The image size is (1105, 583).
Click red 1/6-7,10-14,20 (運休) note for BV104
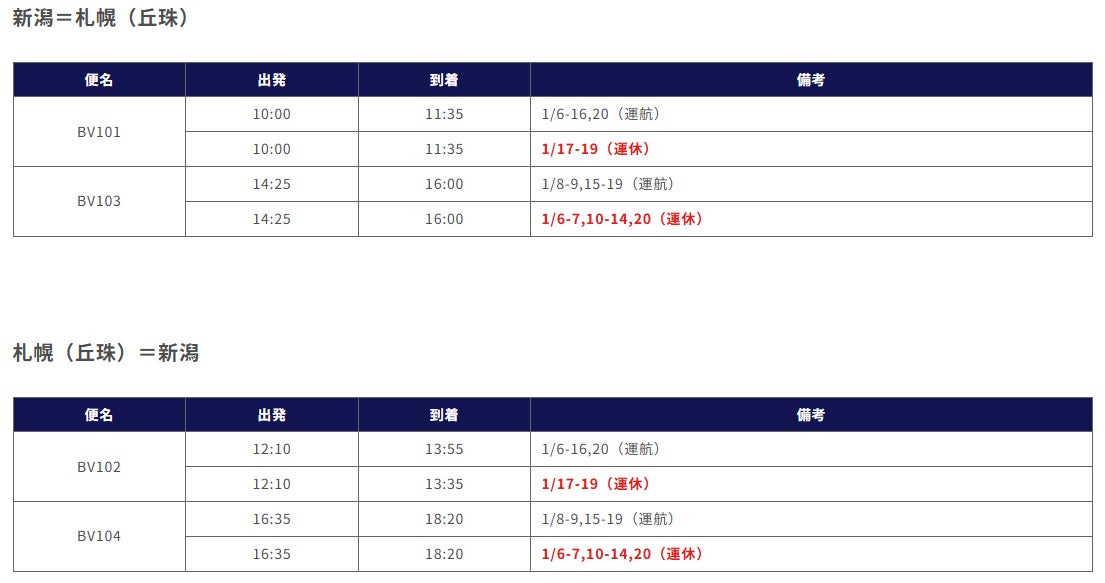click(622, 554)
